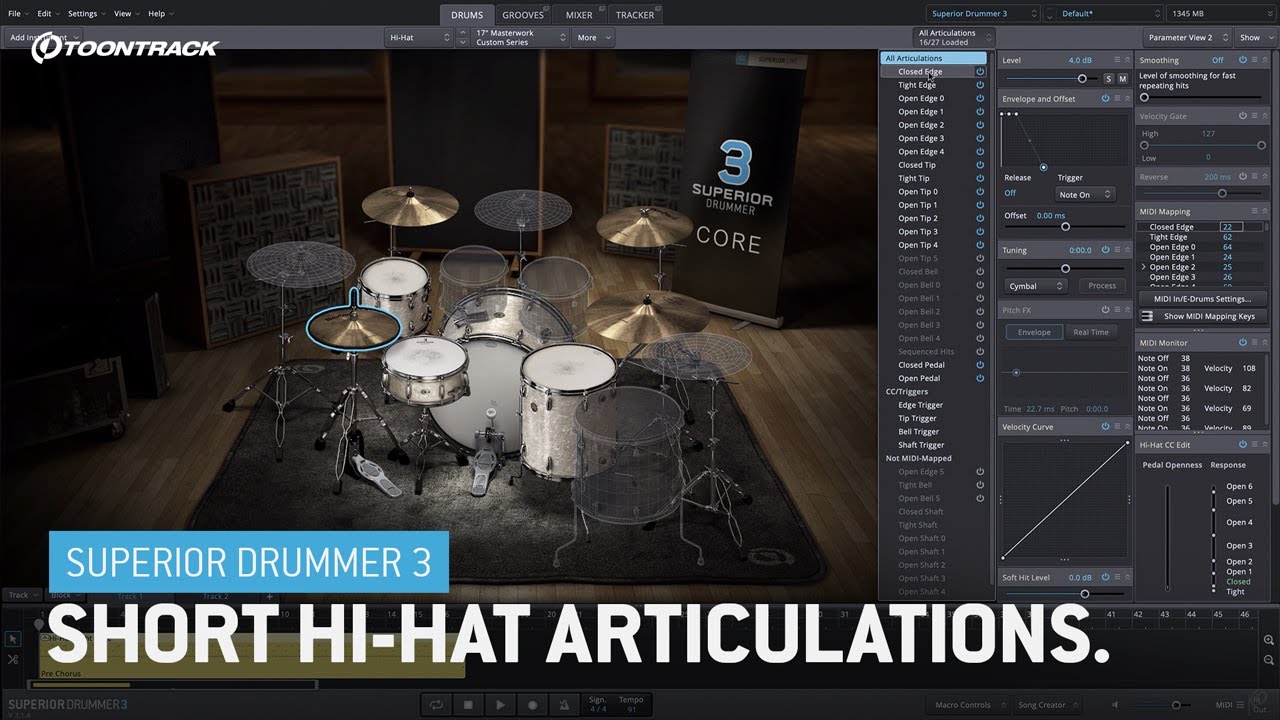
Task: Toggle Velocity Curve power switch
Action: point(1105,427)
